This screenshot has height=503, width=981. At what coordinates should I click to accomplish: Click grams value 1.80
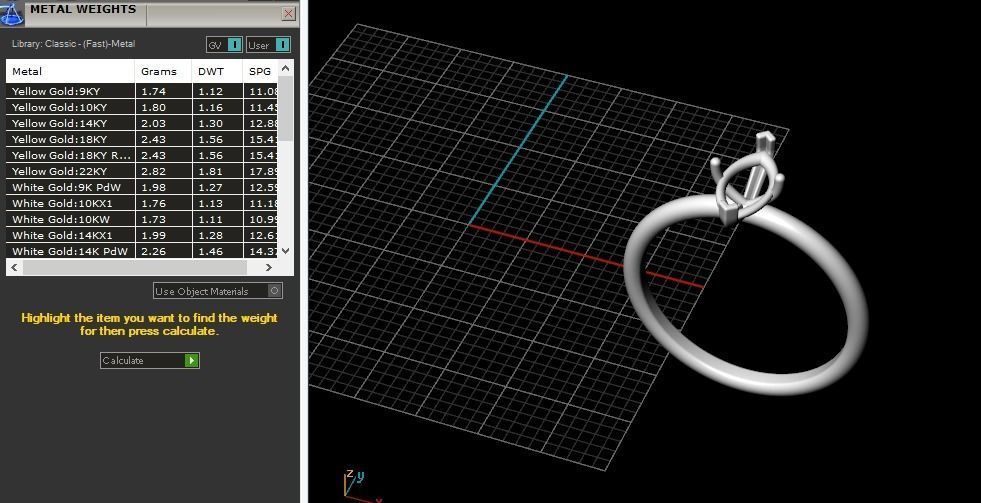pos(153,107)
